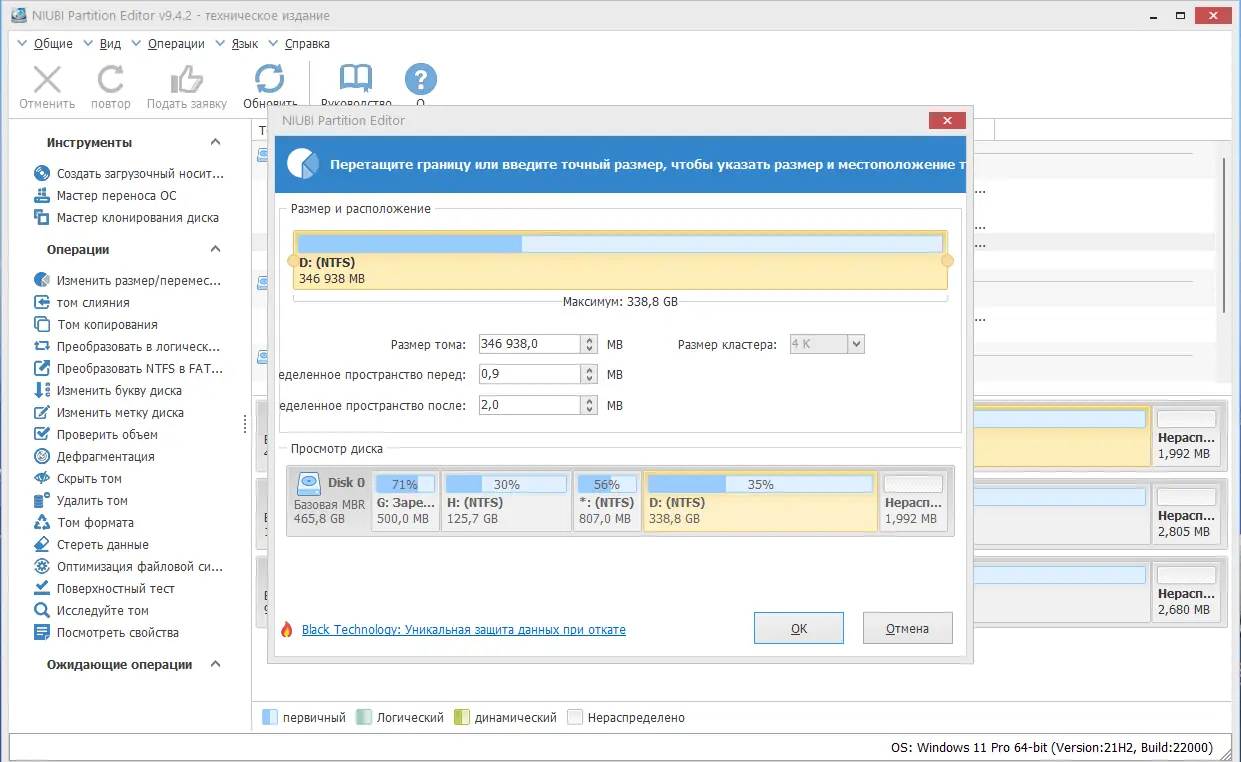1241x762 pixels.
Task: Collapse the Инструменты section
Action: (215, 143)
